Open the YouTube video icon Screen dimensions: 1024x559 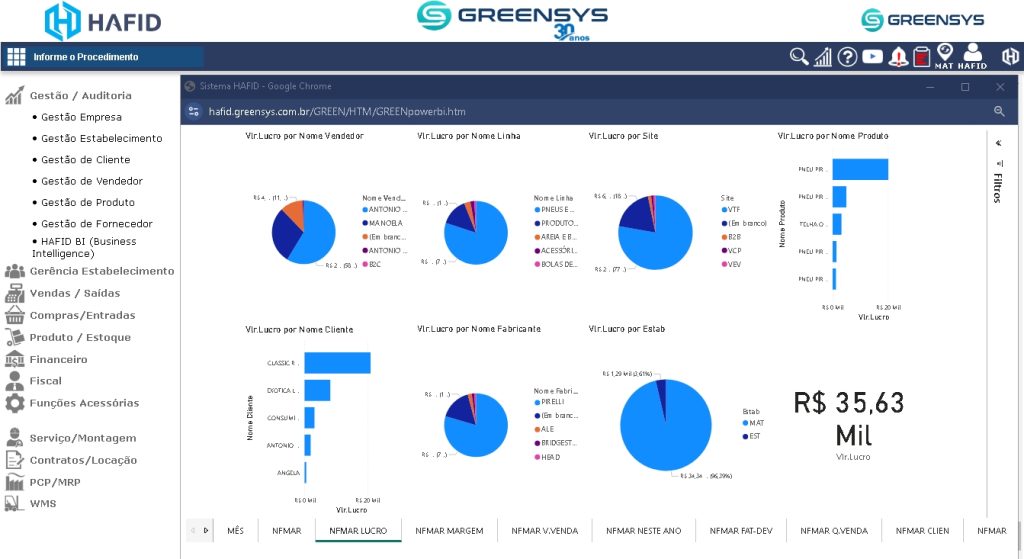point(873,57)
